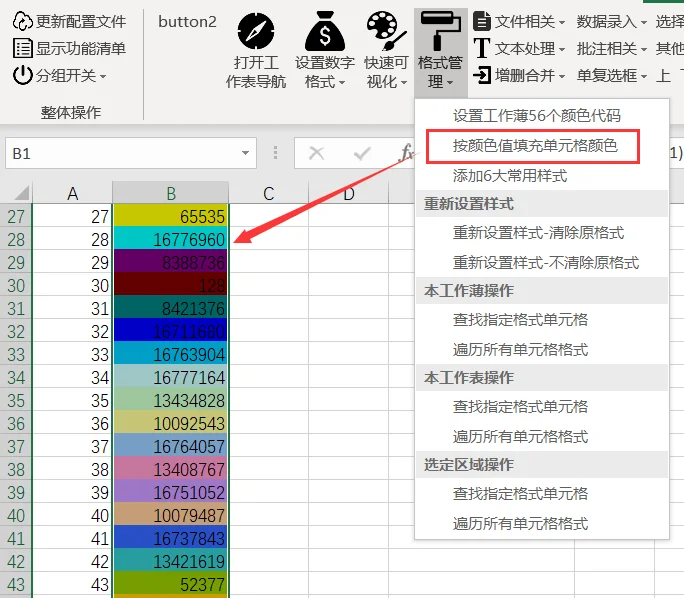Click the 打开工作表导航 button label
The width and height of the screenshot is (684, 598).
point(256,72)
